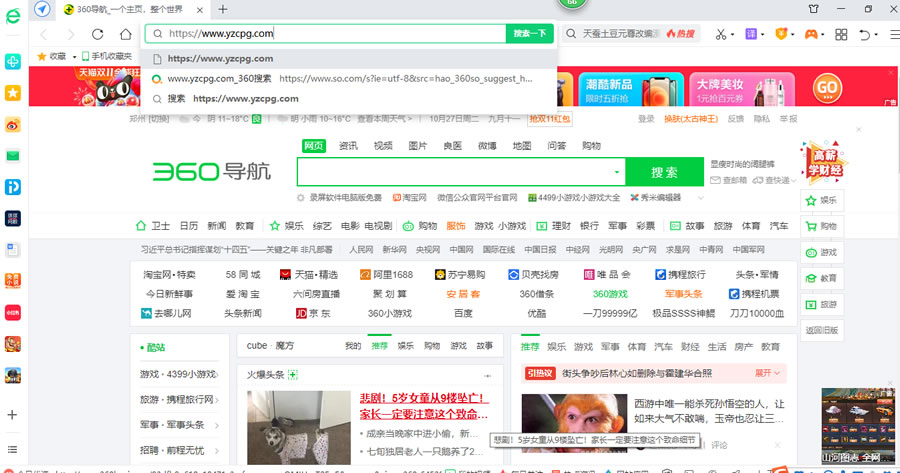The image size is (900, 473).
Task: Click the 购物 right sidebar cart button
Action: click(822, 226)
